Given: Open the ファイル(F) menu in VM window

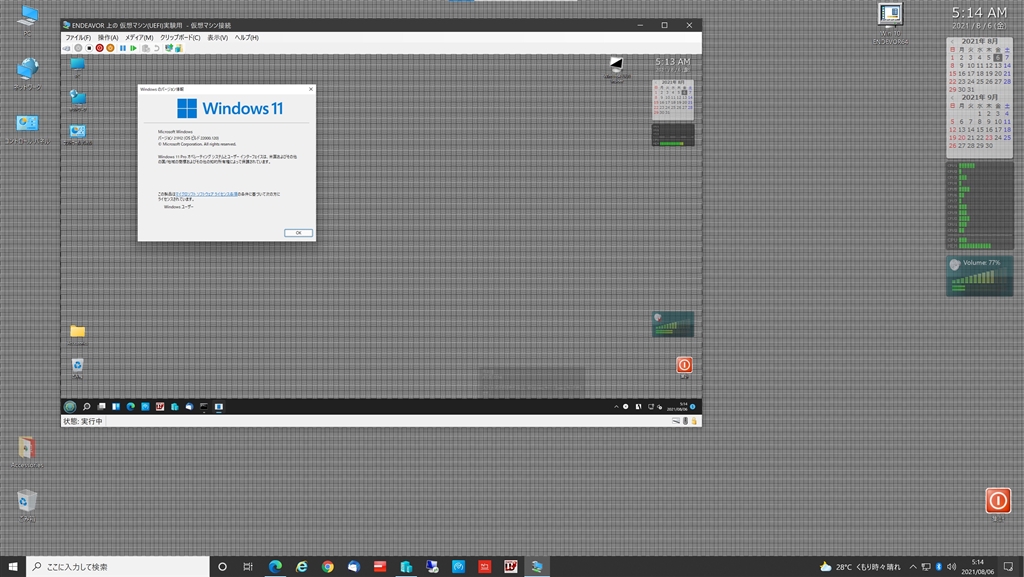Looking at the screenshot, I should click(x=78, y=38).
